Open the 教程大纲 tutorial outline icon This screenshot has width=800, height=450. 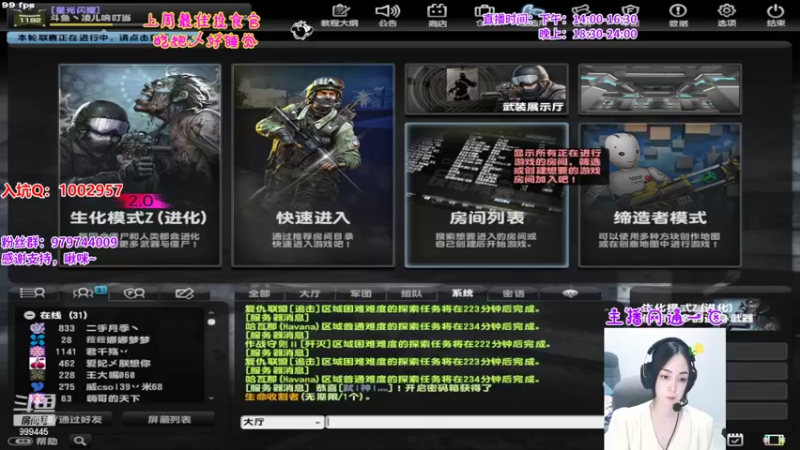[339, 14]
